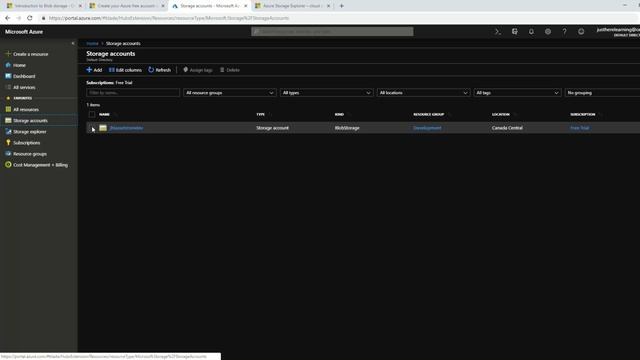Open Resource groups in the sidebar menu
This screenshot has height=360, width=640.
[x=30, y=154]
